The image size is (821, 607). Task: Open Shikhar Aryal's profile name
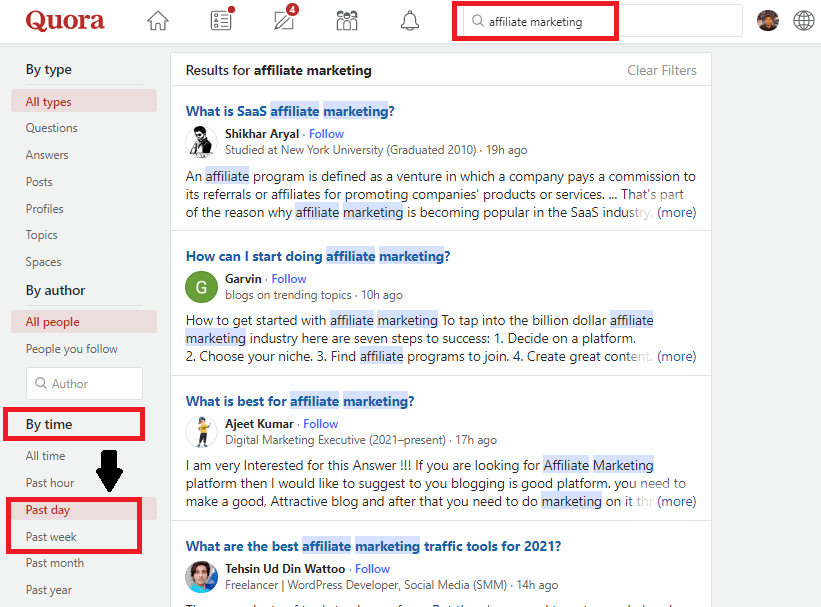point(262,134)
